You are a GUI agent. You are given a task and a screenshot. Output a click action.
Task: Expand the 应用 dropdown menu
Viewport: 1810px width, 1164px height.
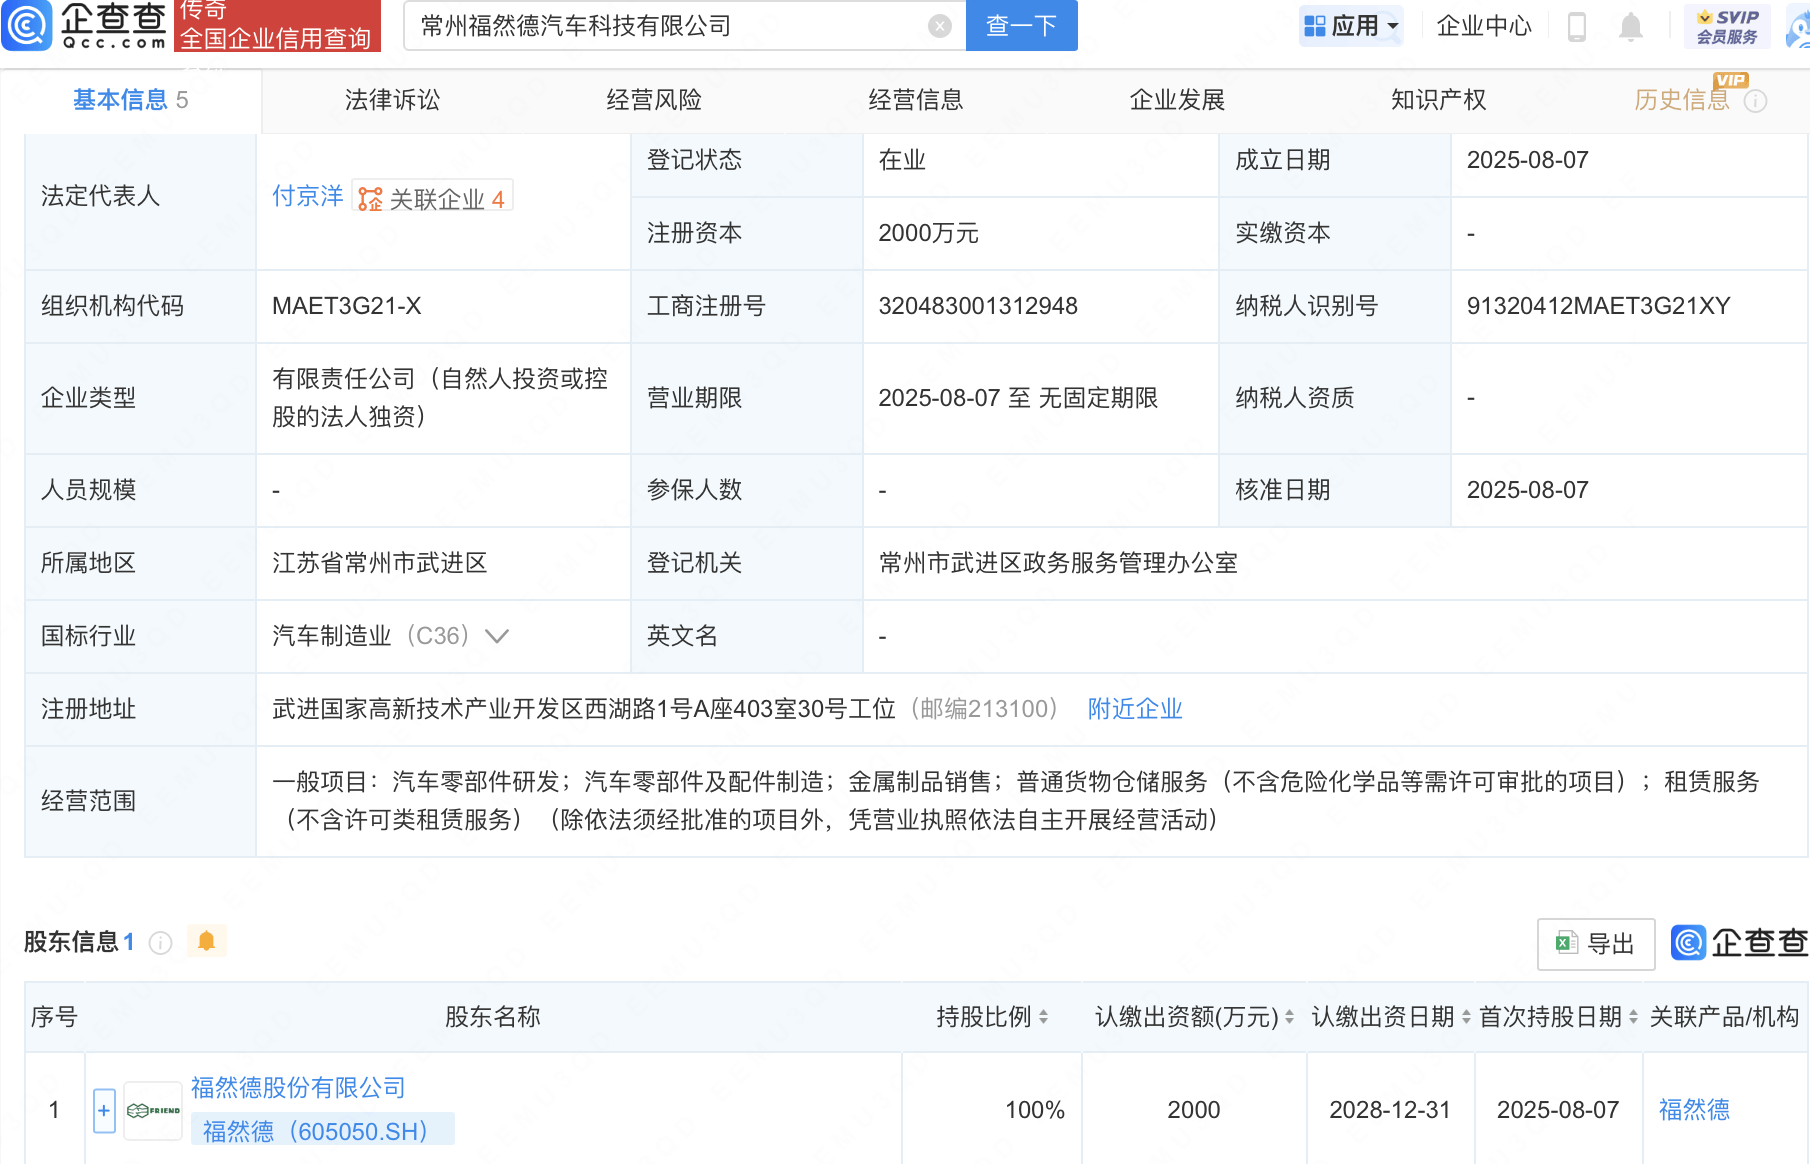pos(1352,26)
